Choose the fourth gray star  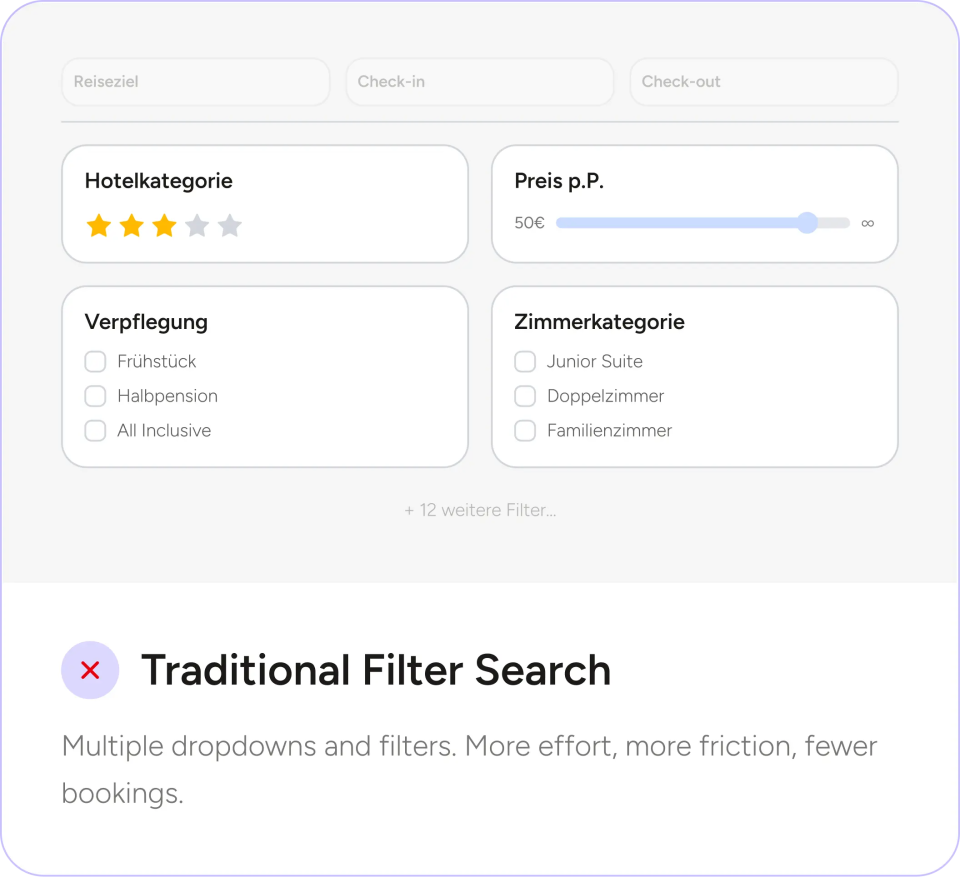197,226
